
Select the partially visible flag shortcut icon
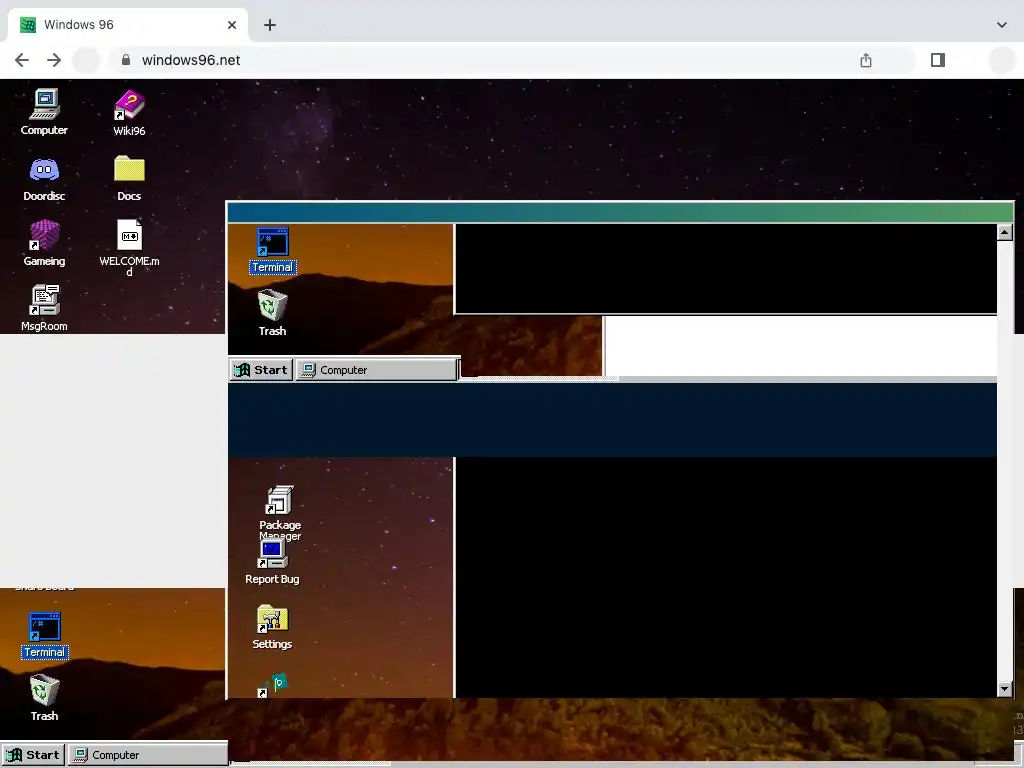coord(273,685)
